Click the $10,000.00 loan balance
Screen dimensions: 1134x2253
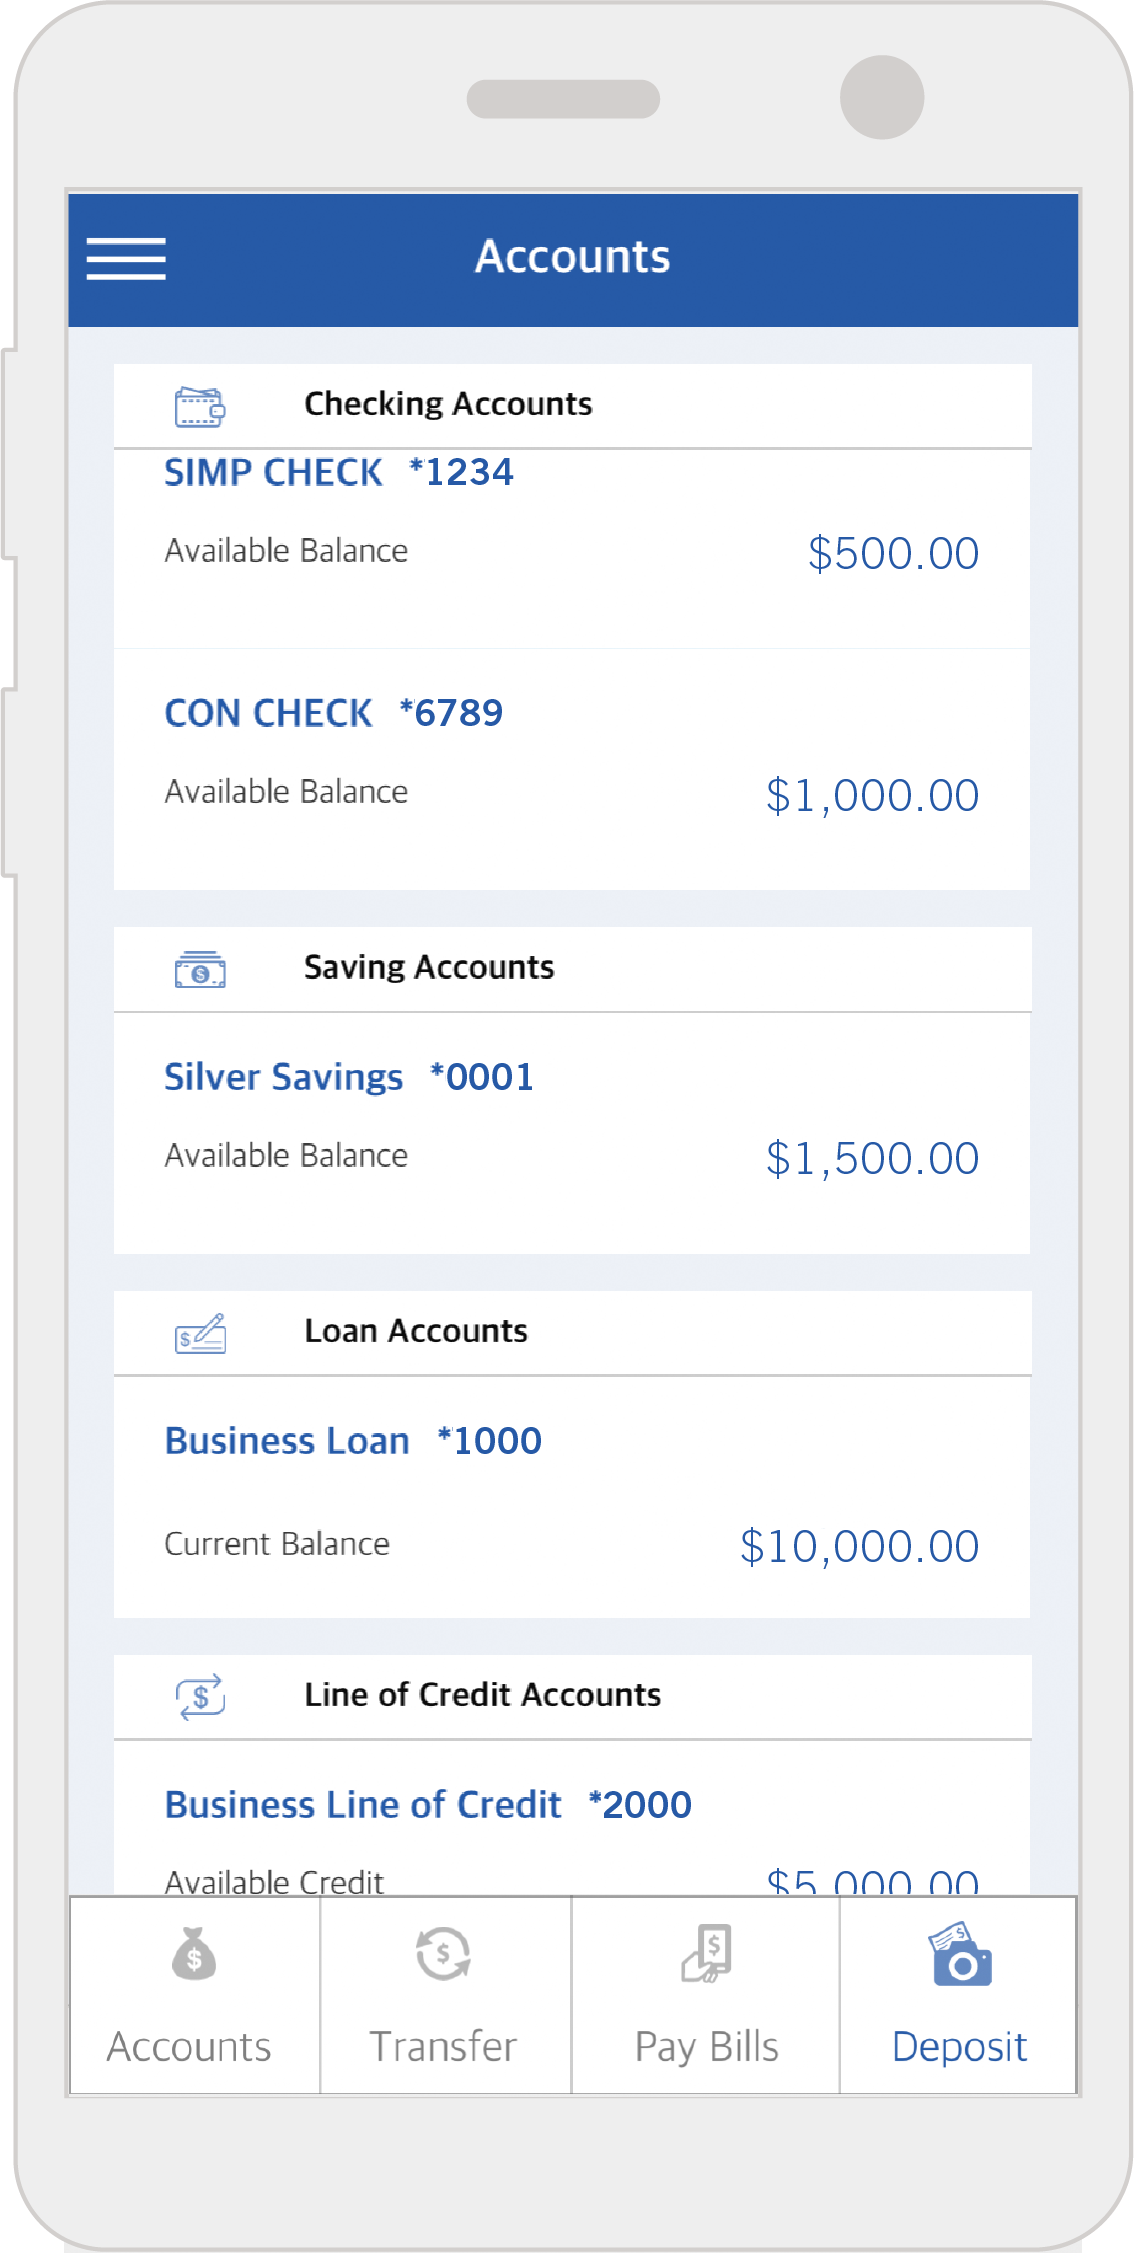(x=859, y=1547)
